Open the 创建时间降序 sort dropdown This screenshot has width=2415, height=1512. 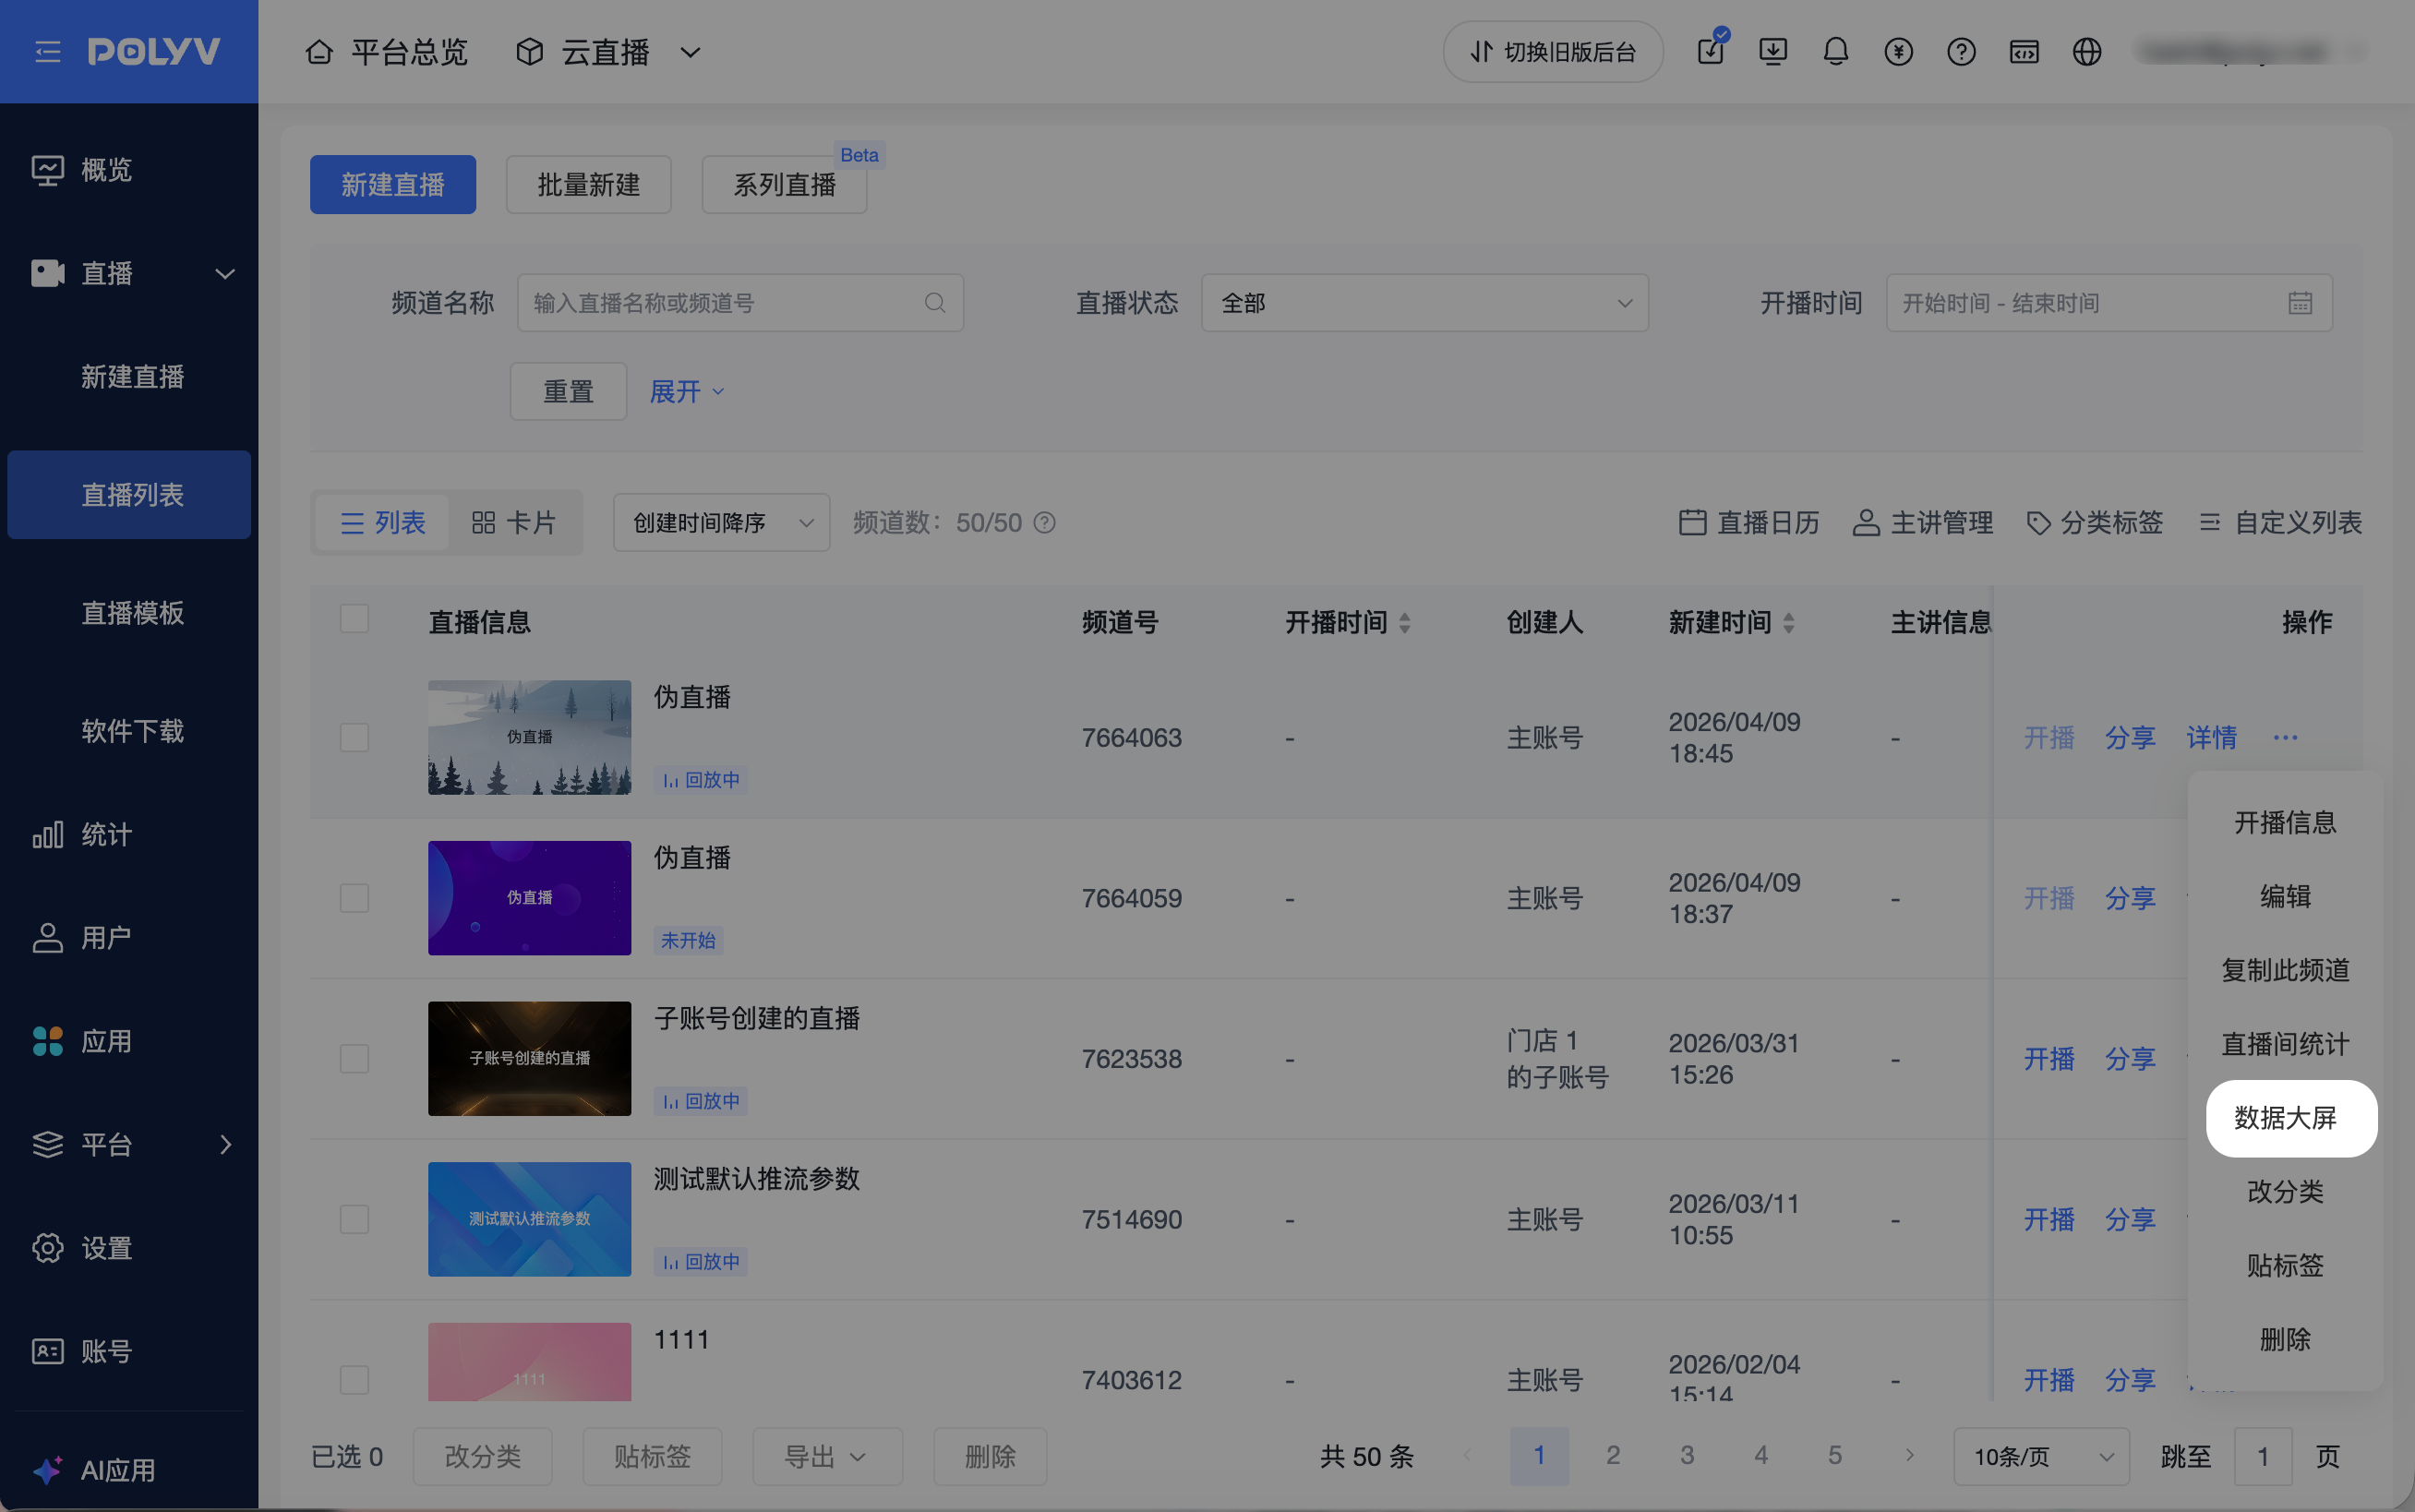click(x=721, y=523)
